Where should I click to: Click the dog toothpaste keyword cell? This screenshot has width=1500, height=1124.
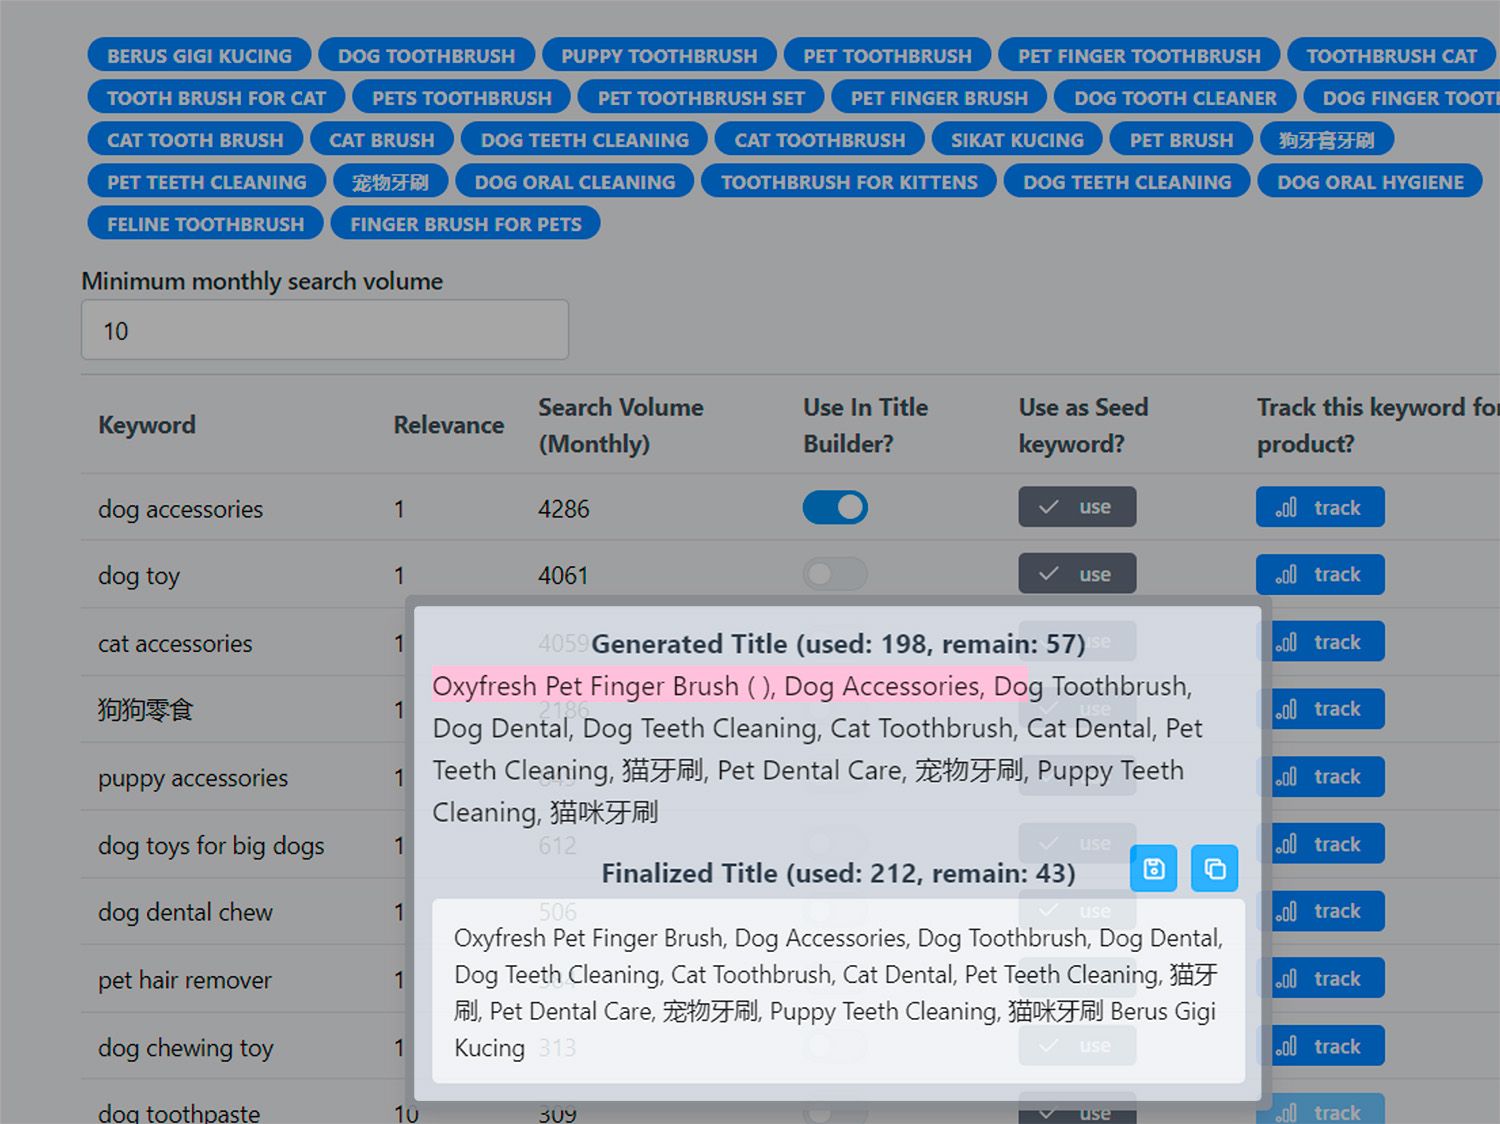pos(179,1112)
